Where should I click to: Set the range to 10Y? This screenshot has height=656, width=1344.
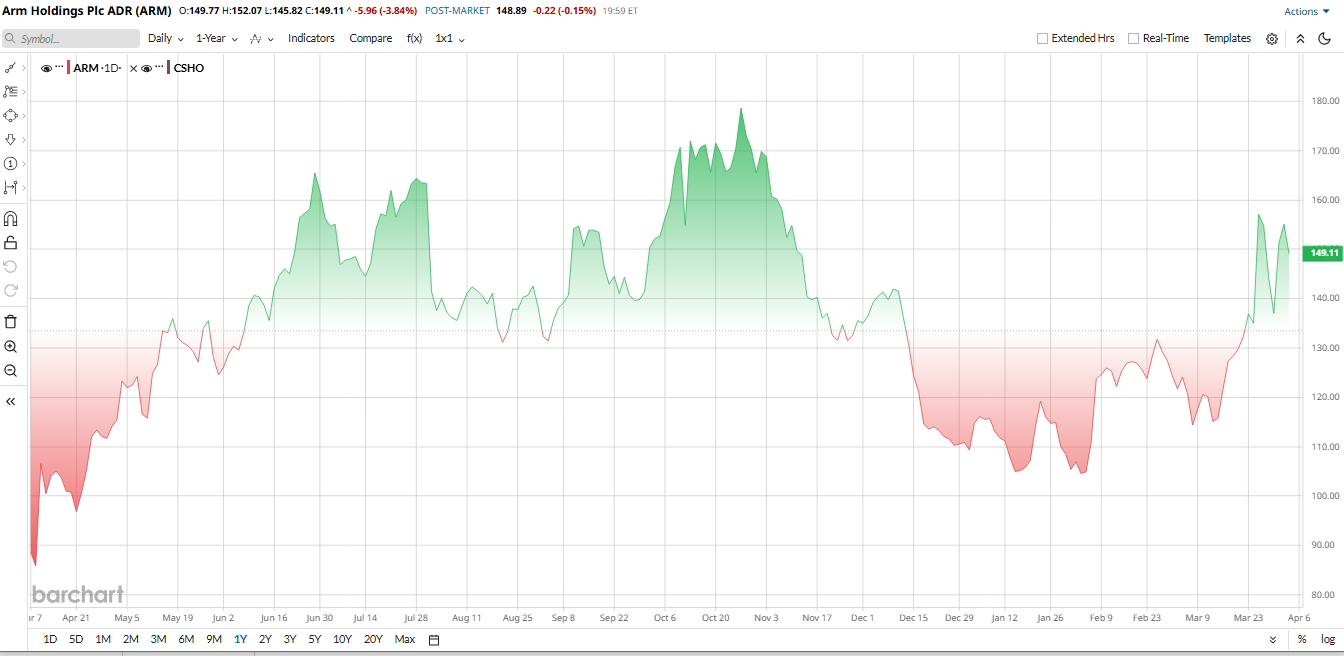(x=342, y=640)
